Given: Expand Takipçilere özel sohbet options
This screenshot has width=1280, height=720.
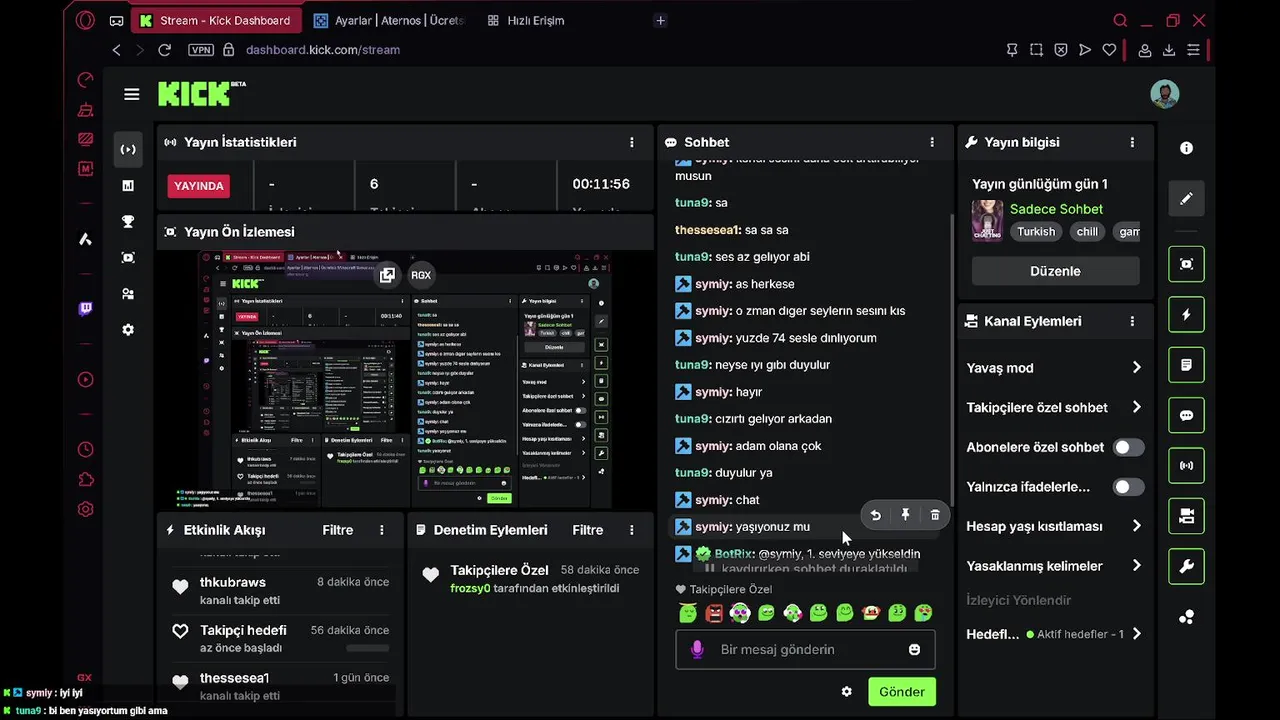Looking at the screenshot, I should (x=1054, y=407).
